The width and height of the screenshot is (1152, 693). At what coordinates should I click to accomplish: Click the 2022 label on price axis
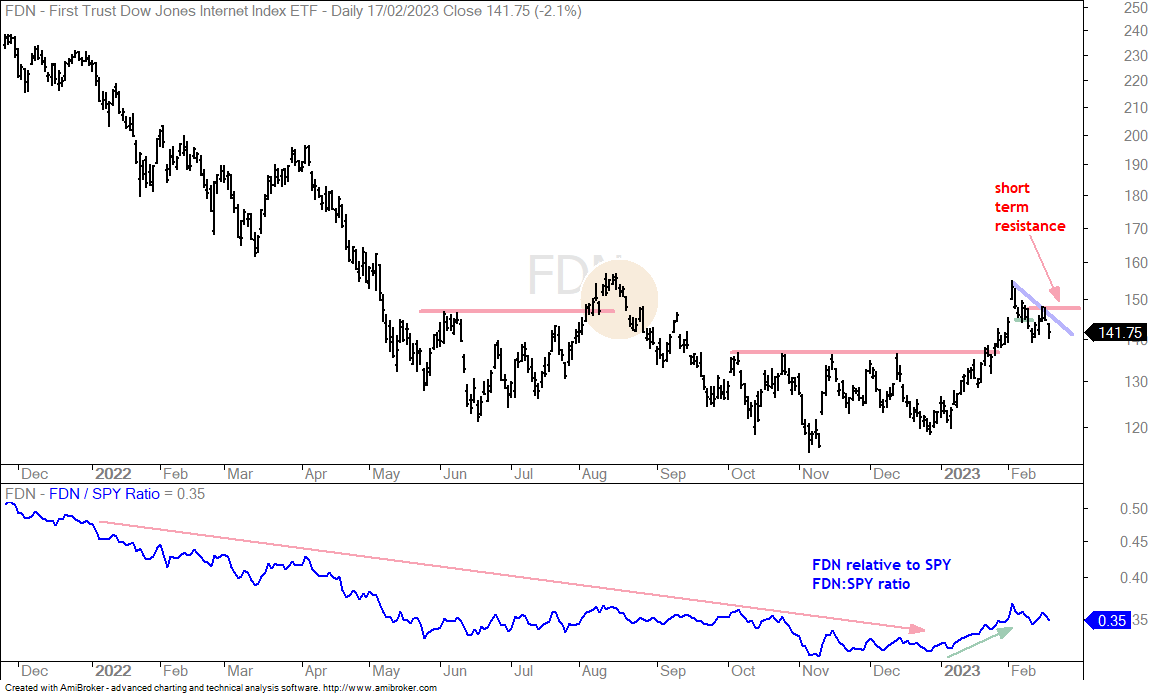(x=112, y=474)
